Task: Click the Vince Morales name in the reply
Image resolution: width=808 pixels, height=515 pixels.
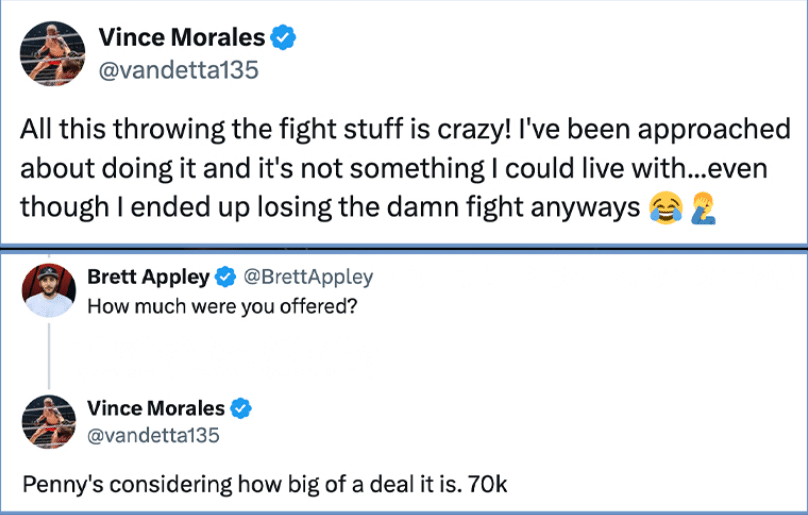Action: [156, 408]
